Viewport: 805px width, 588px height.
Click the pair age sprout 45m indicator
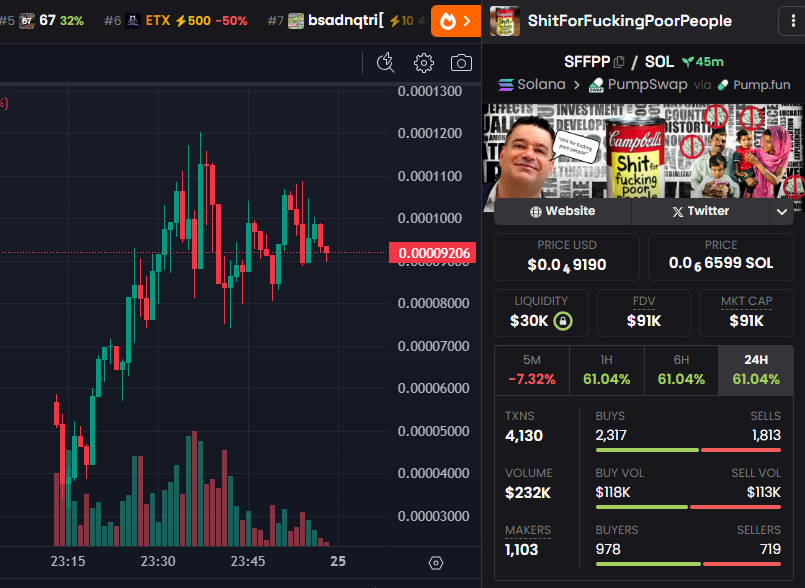coord(702,62)
